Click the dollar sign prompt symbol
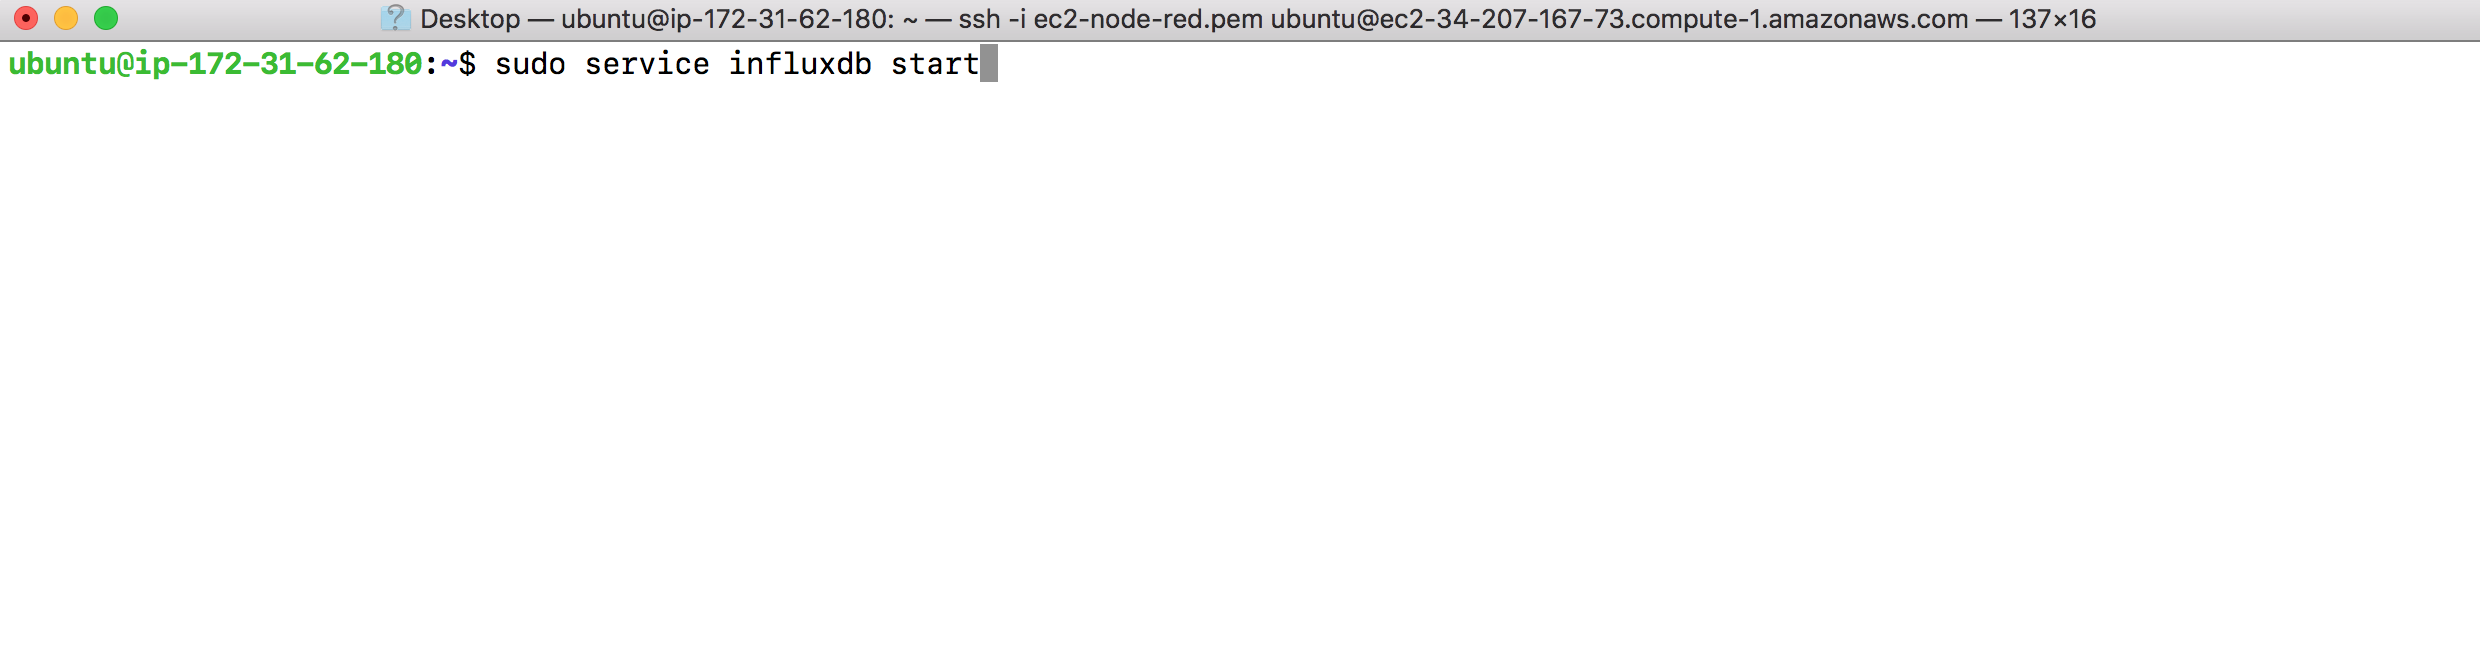 (467, 64)
